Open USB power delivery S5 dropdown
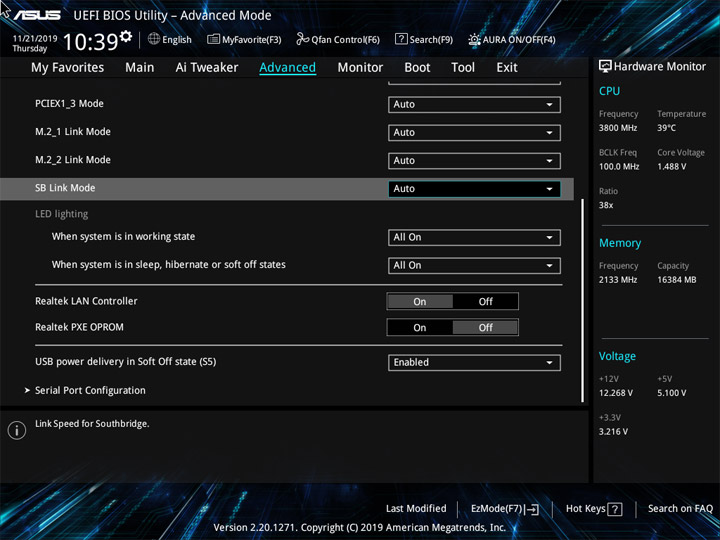The width and height of the screenshot is (720, 540). tap(474, 362)
